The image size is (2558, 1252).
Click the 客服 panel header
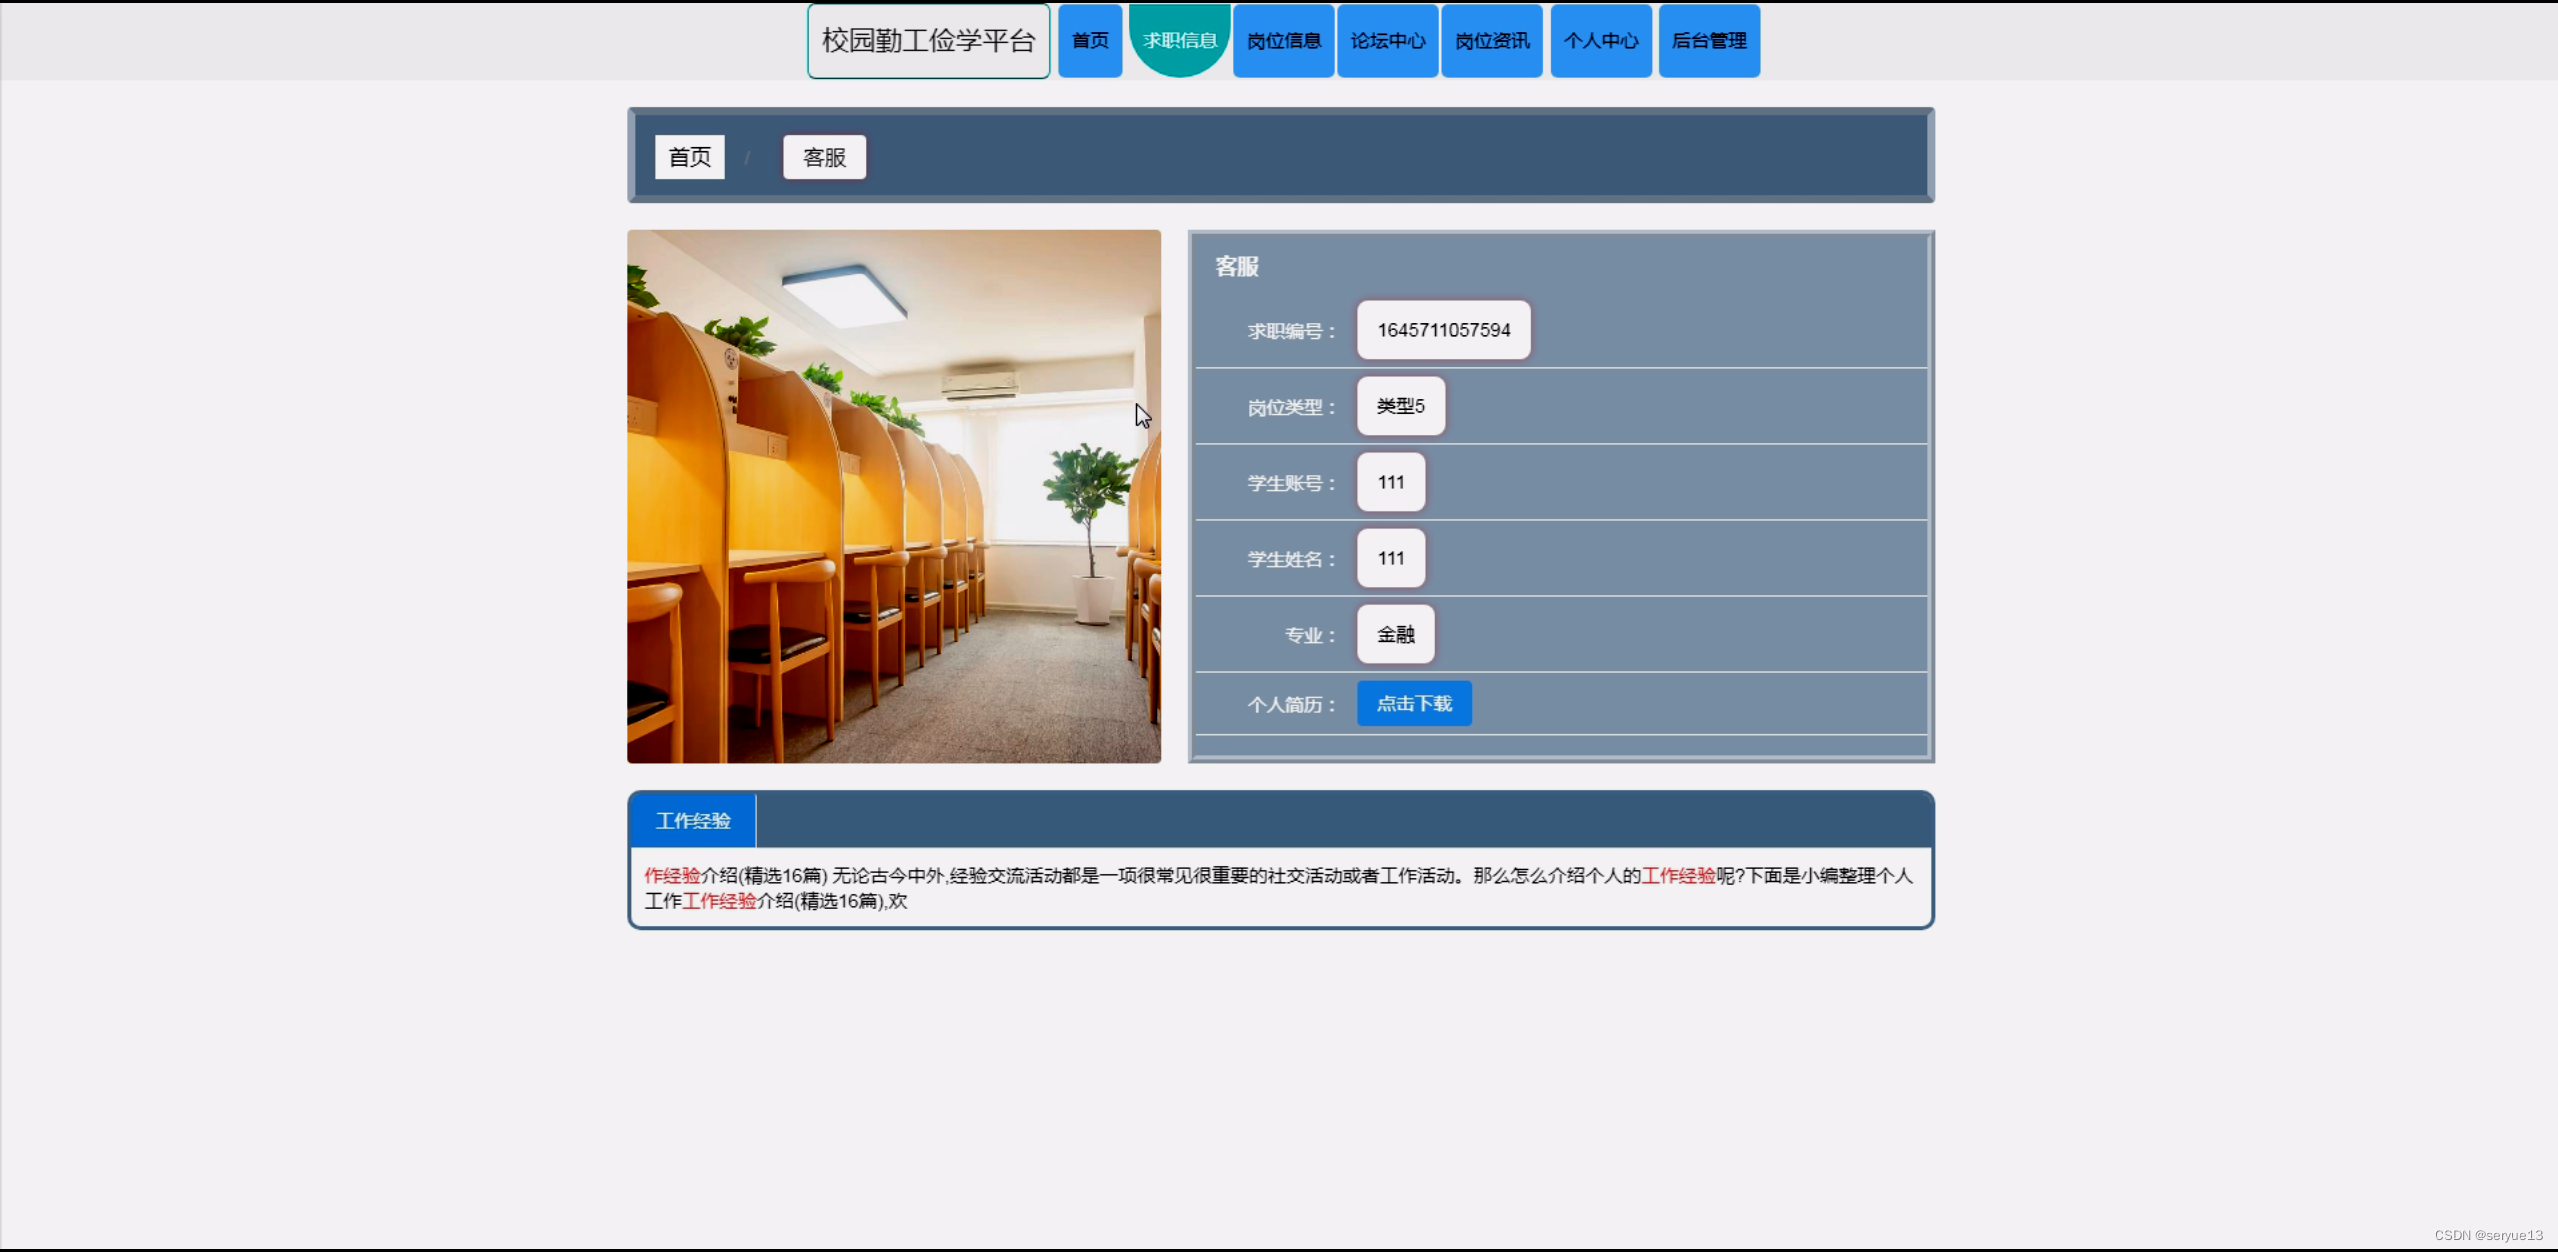point(1234,267)
